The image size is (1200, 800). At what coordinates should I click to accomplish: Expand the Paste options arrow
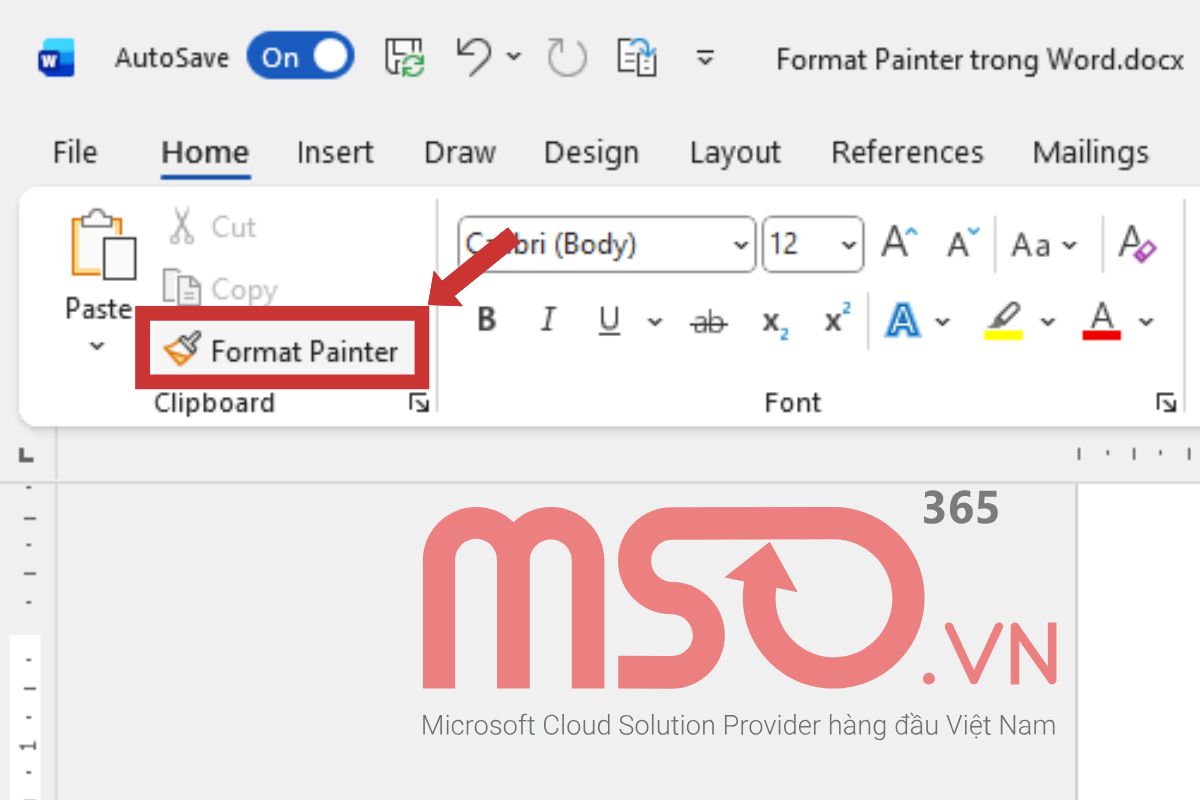pos(97,347)
